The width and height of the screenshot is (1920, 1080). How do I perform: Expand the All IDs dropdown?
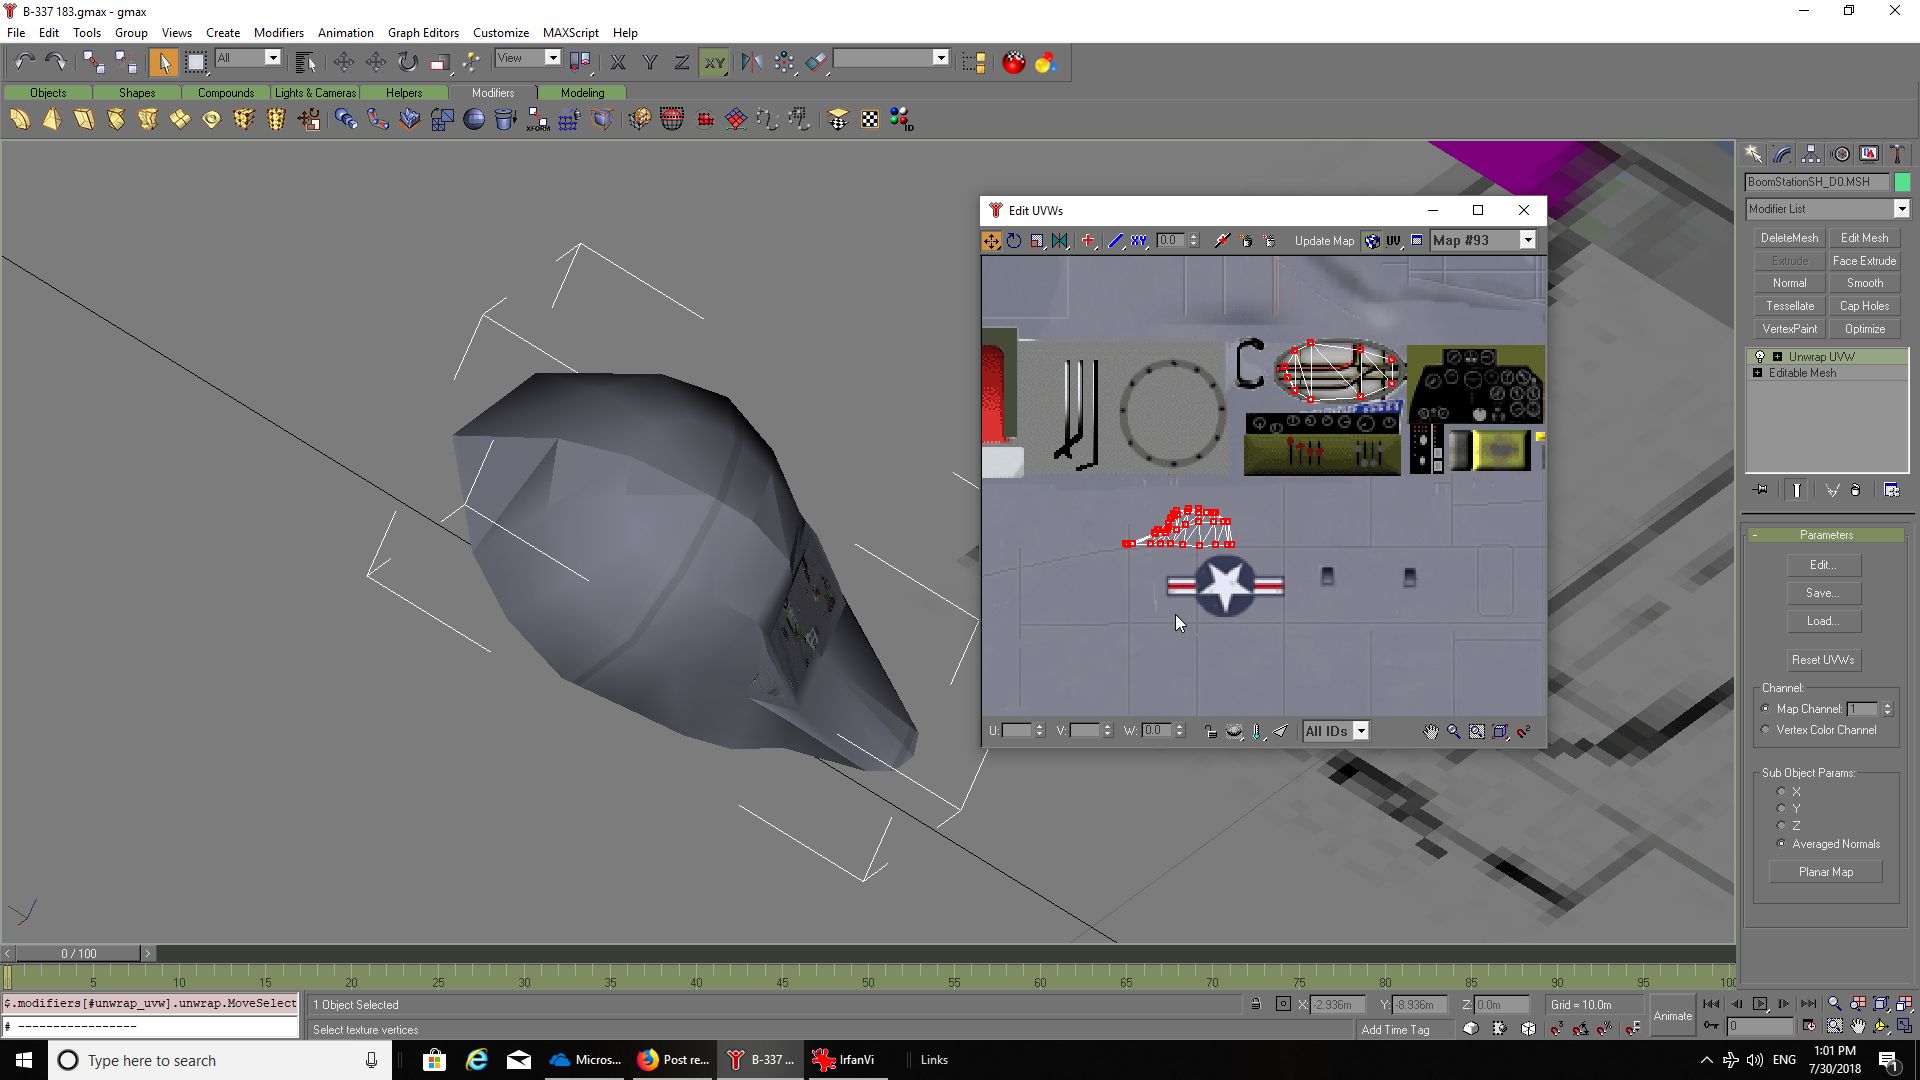click(1360, 731)
